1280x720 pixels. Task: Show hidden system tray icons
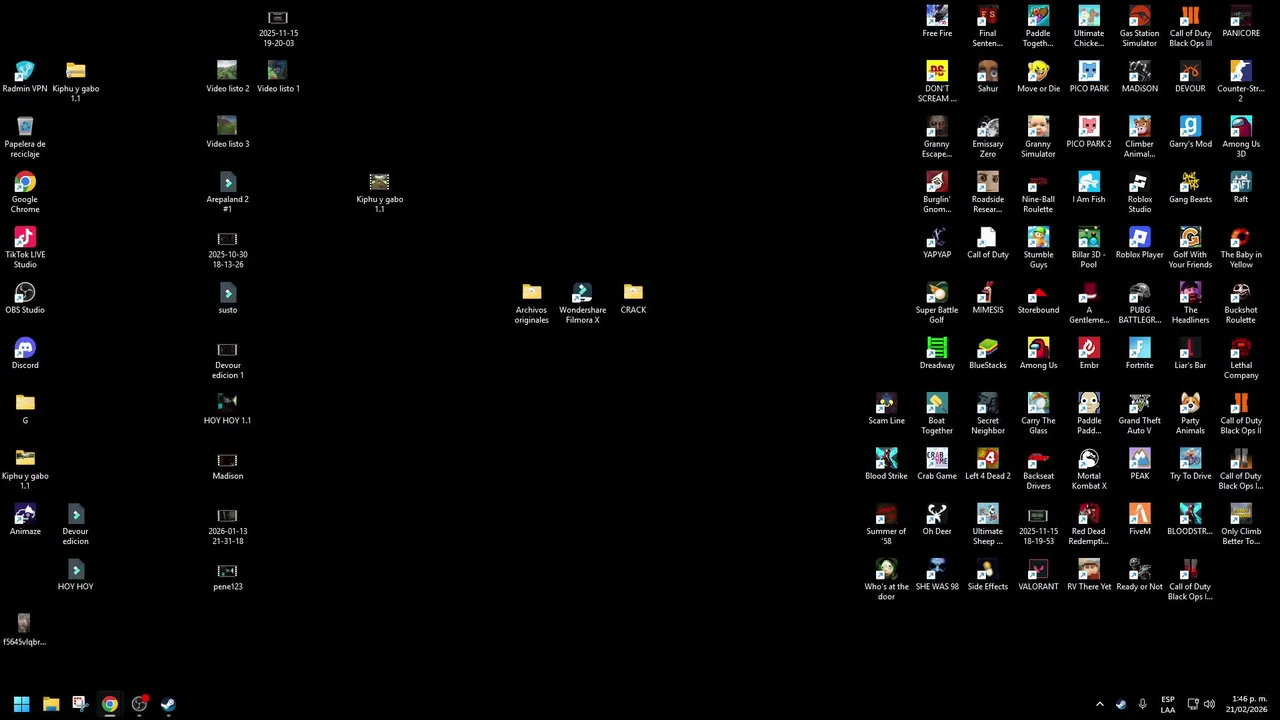tap(1099, 704)
